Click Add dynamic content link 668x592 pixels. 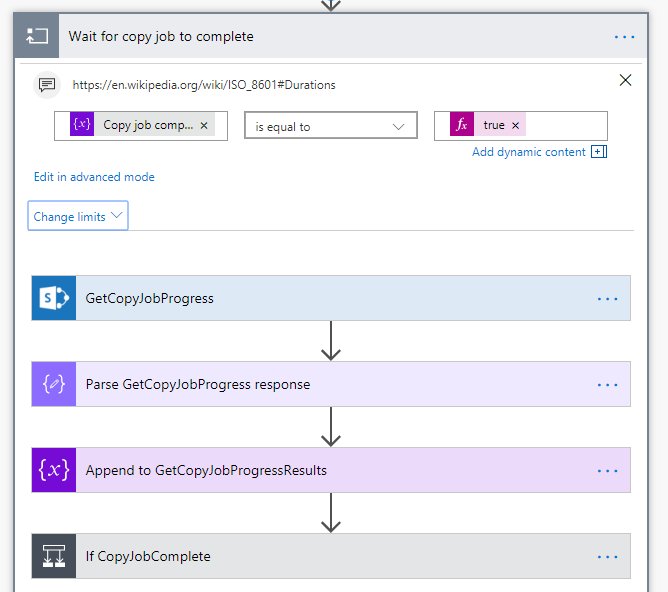click(530, 152)
